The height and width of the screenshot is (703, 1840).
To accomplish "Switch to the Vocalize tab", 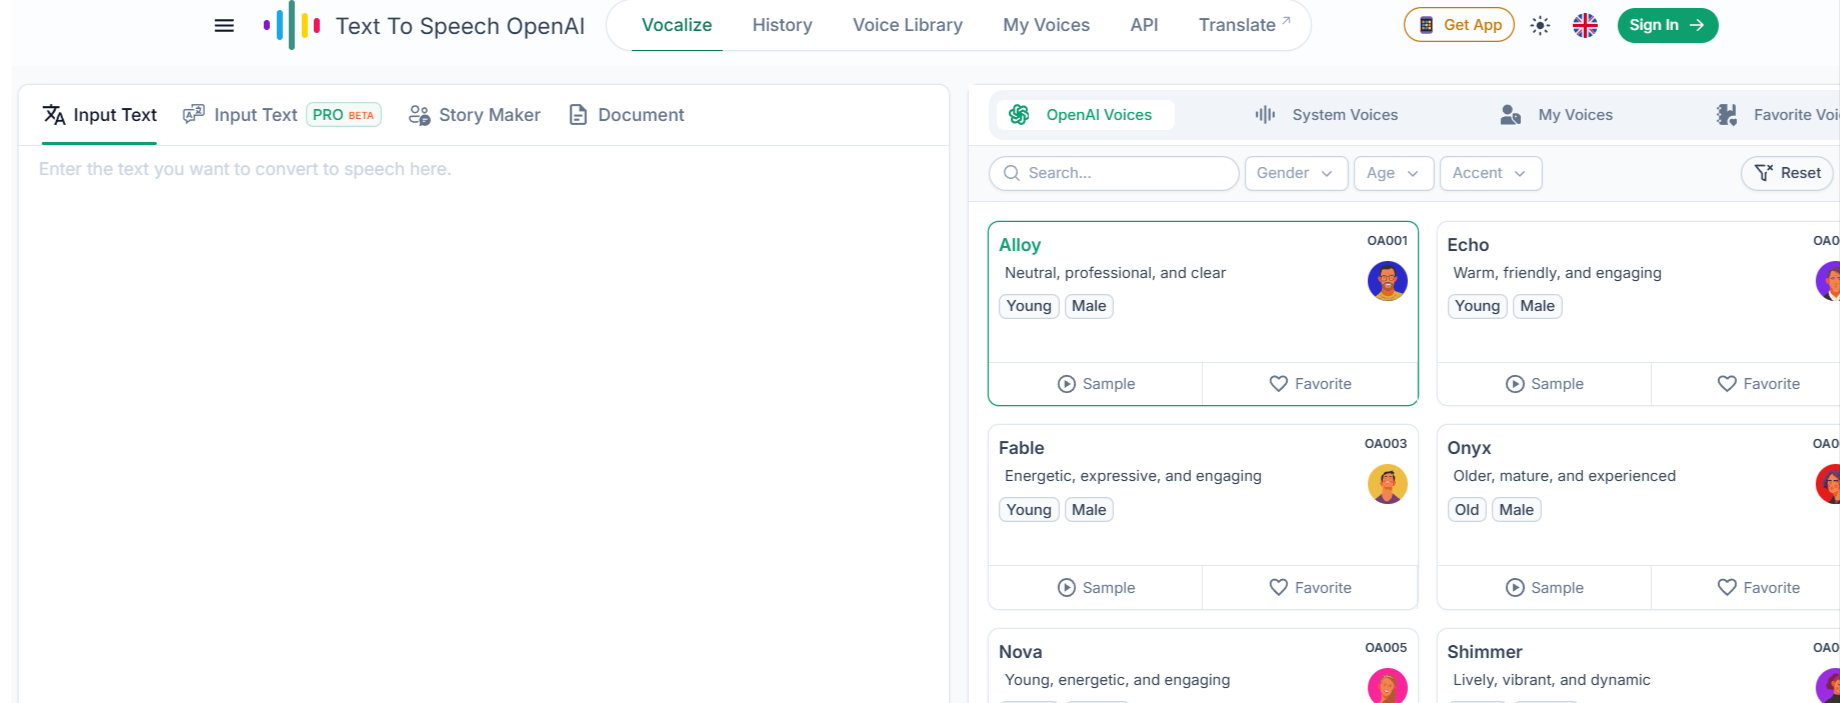I will pyautogui.click(x=677, y=25).
